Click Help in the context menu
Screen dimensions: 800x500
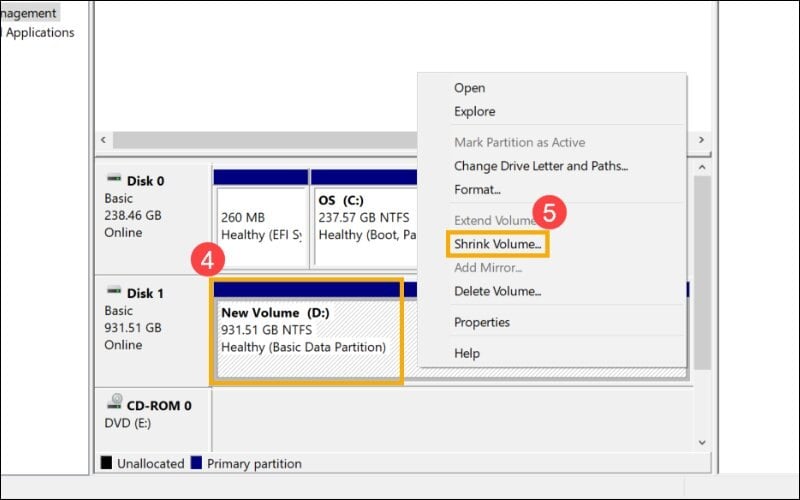(466, 353)
